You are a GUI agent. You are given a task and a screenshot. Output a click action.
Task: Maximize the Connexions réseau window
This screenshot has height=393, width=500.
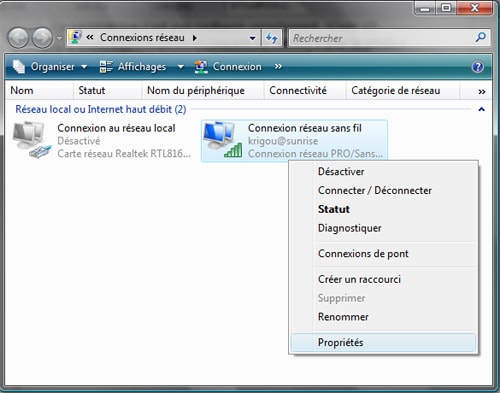pyautogui.click(x=446, y=8)
